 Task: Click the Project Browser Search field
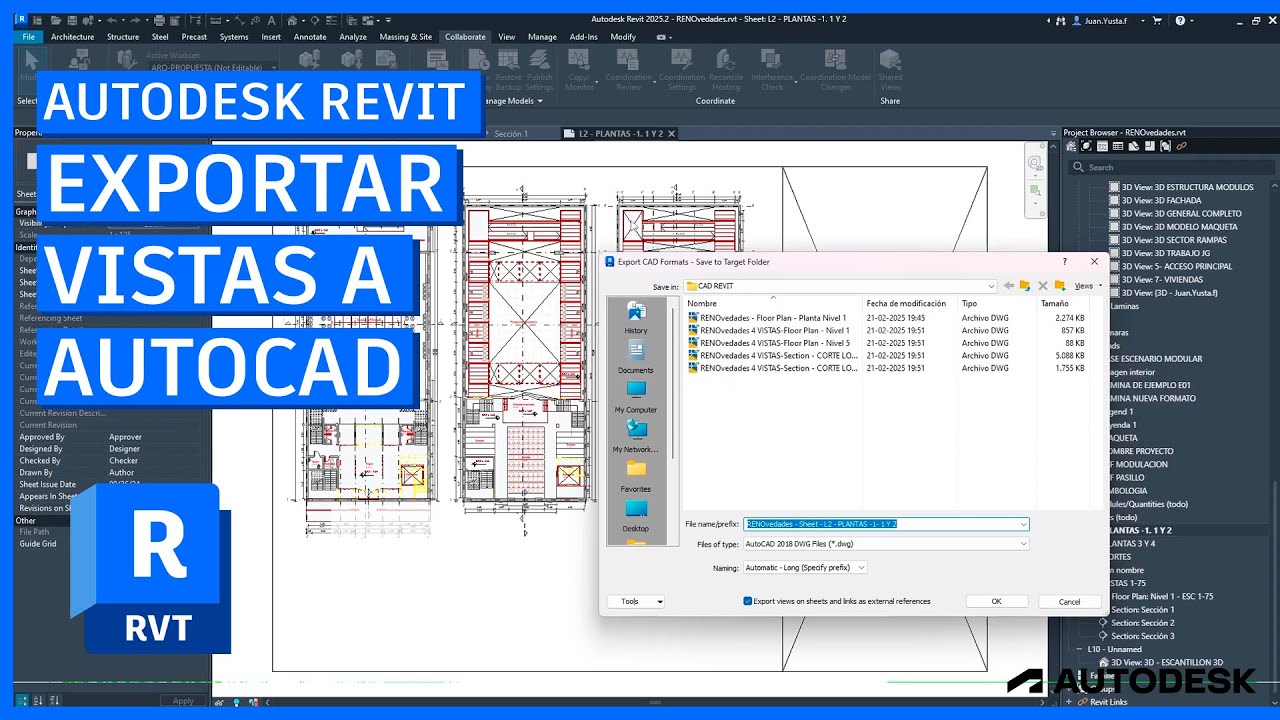point(1170,167)
